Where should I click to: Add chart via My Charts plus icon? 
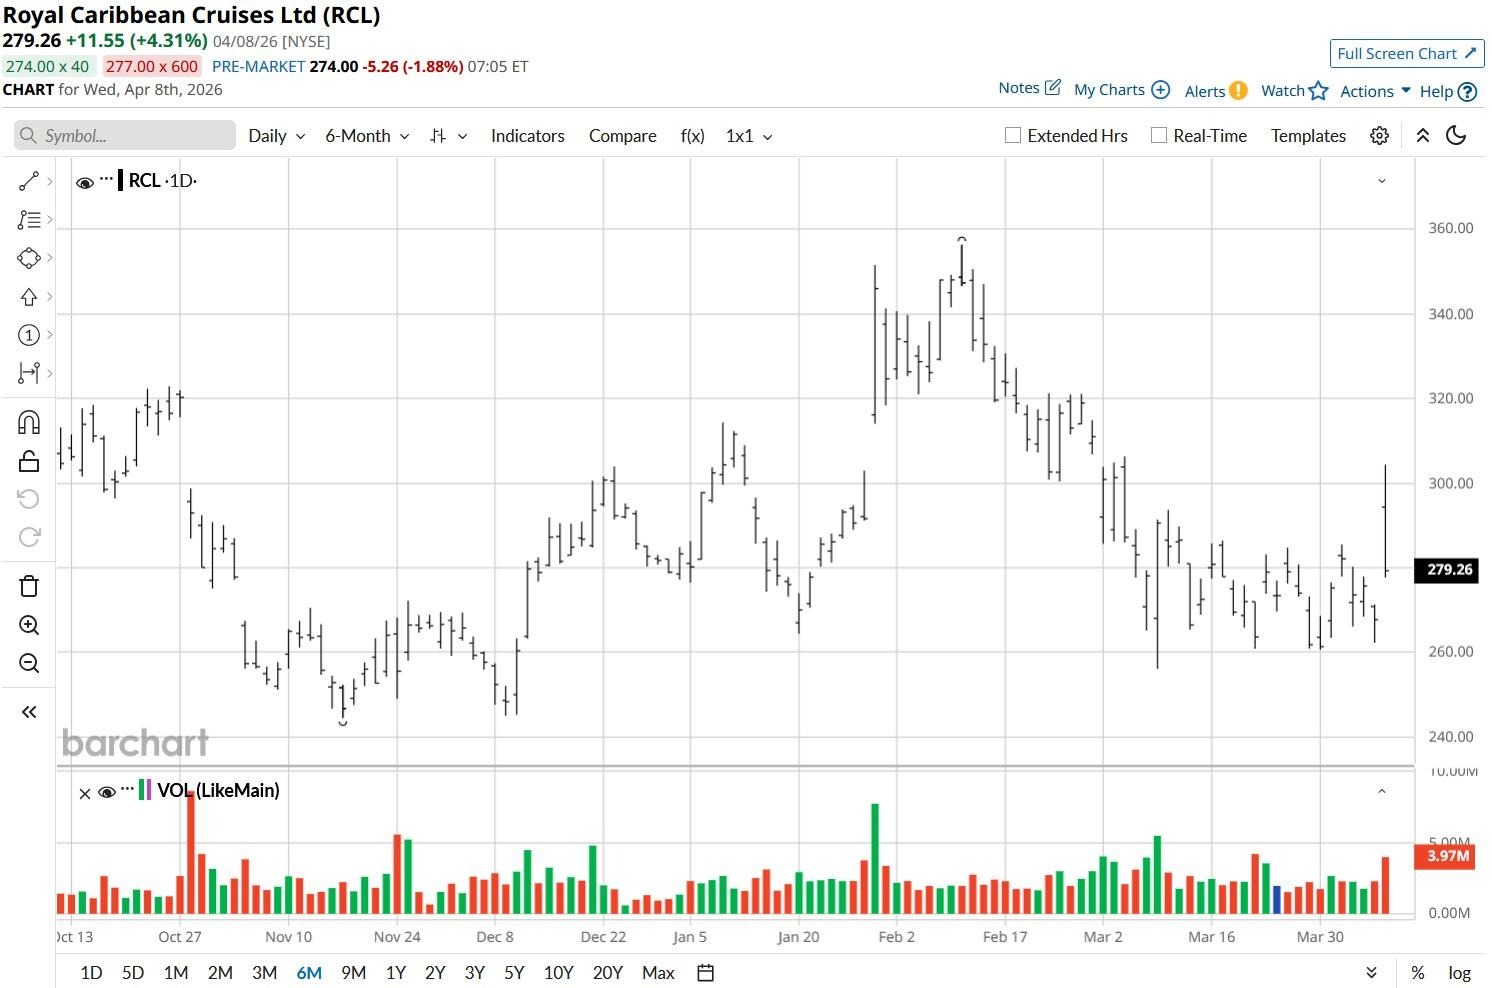[x=1161, y=90]
